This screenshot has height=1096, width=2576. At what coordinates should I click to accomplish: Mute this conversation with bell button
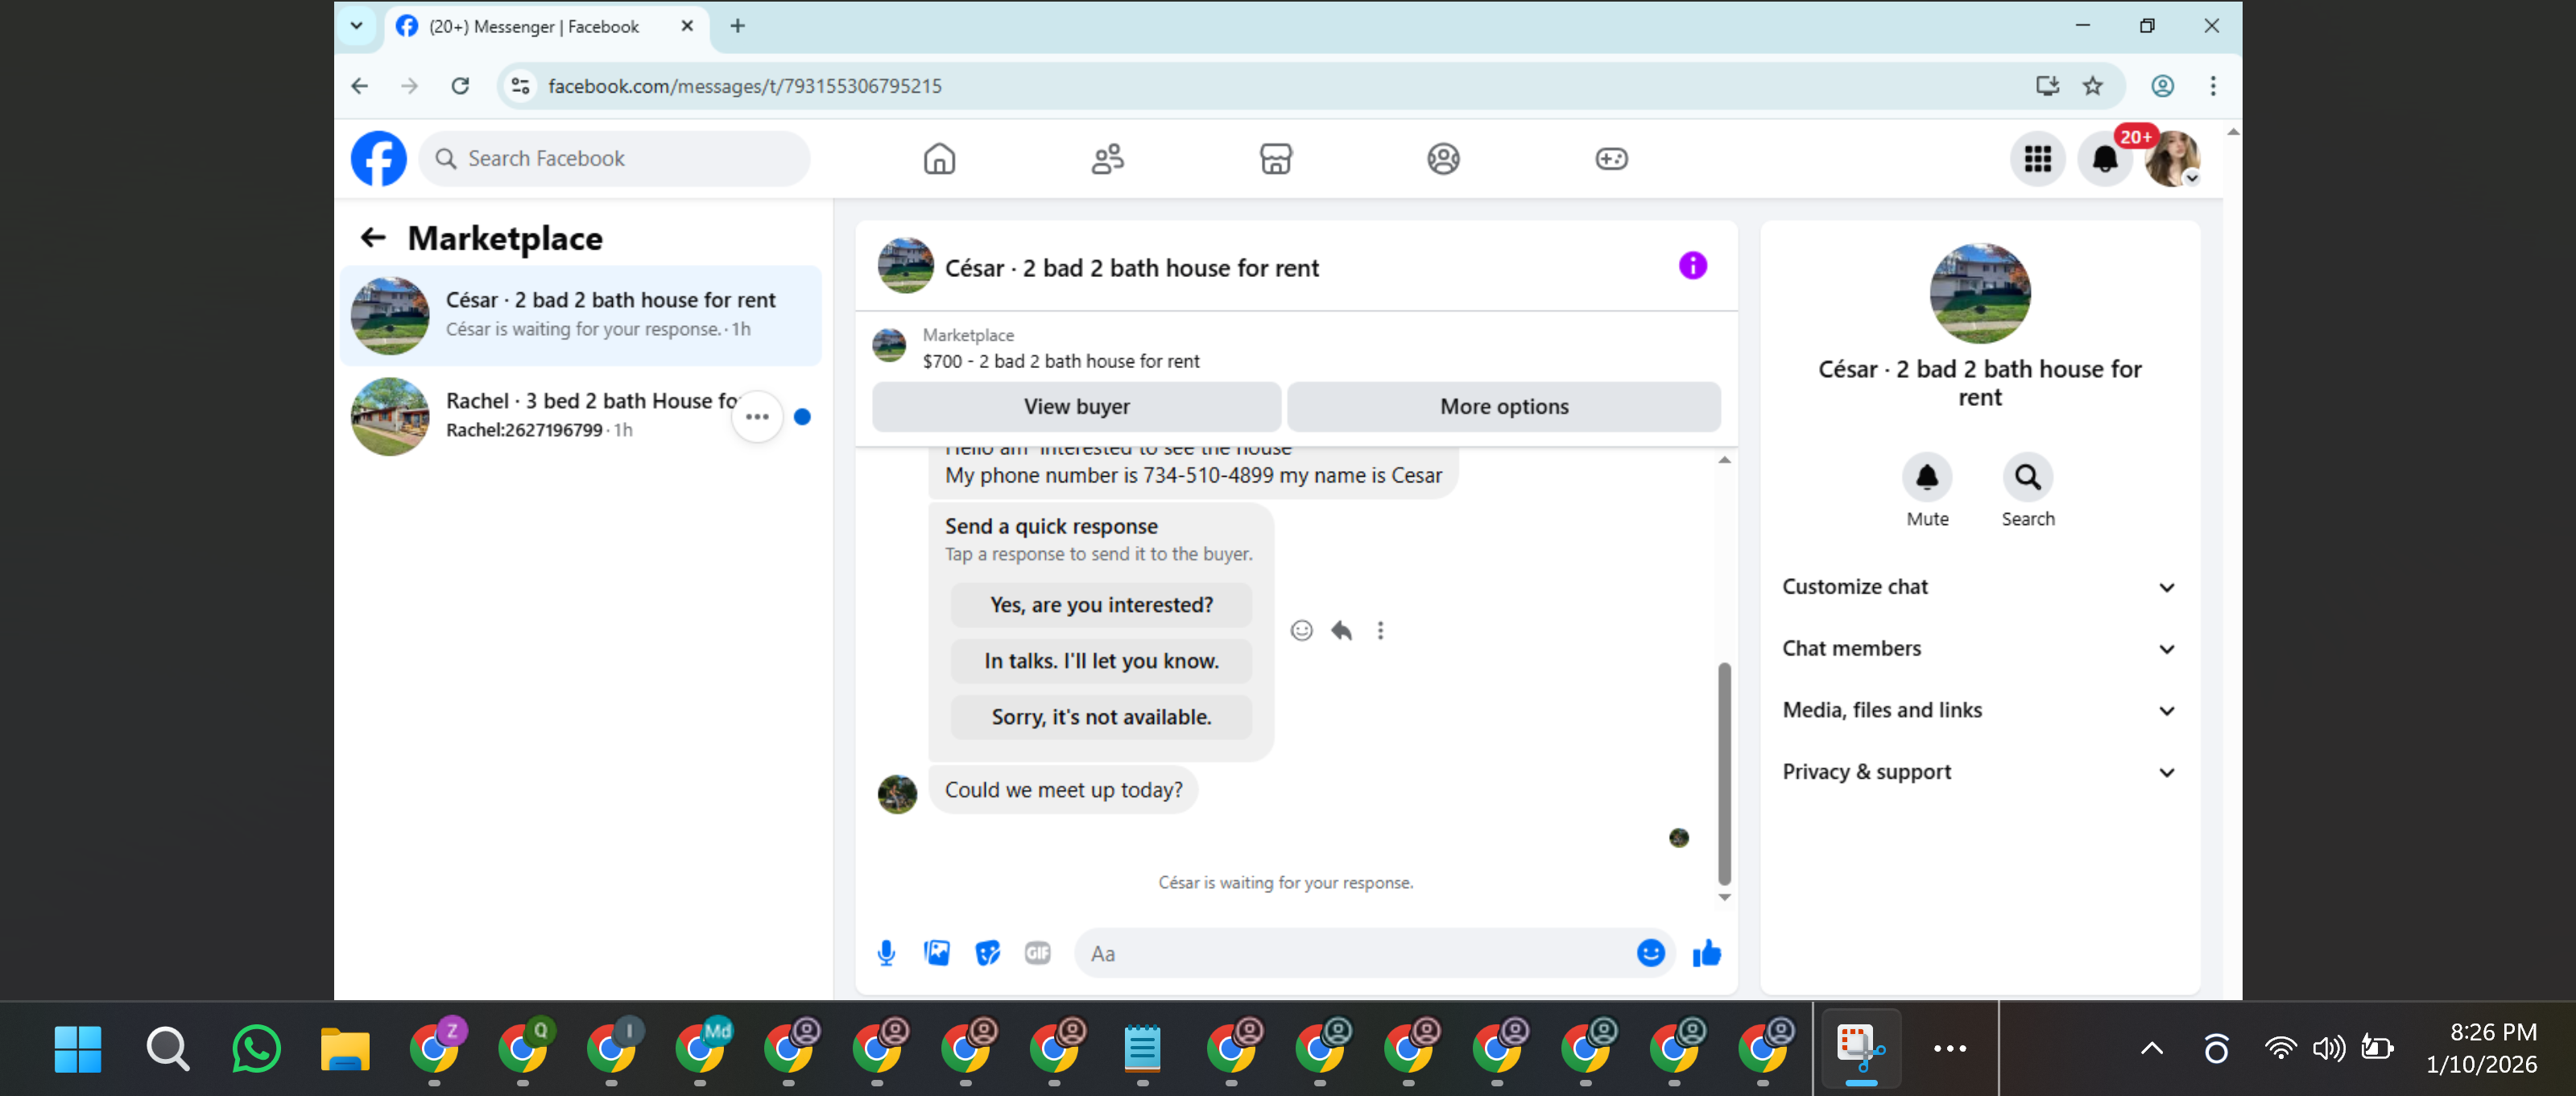tap(1926, 477)
